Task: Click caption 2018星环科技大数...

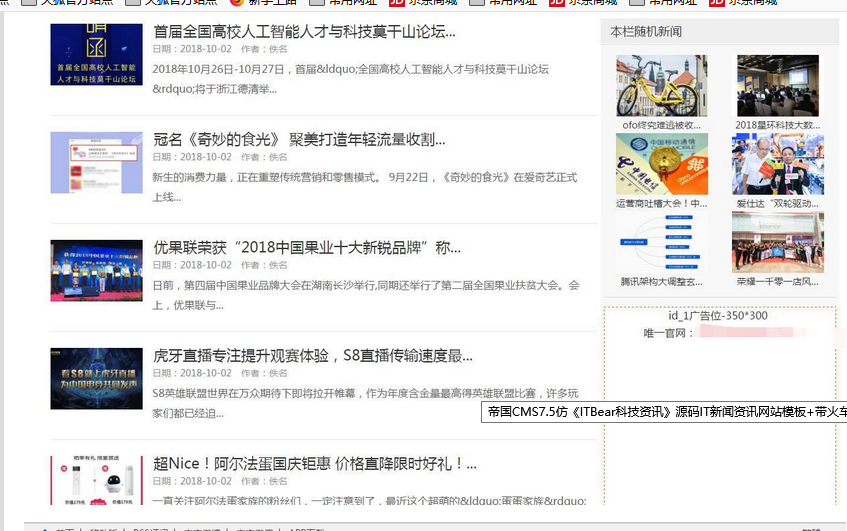Action: point(778,125)
